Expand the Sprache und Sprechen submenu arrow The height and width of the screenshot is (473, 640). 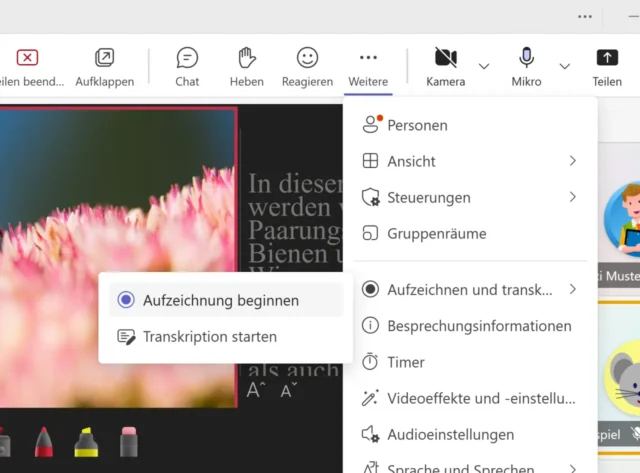(x=573, y=469)
